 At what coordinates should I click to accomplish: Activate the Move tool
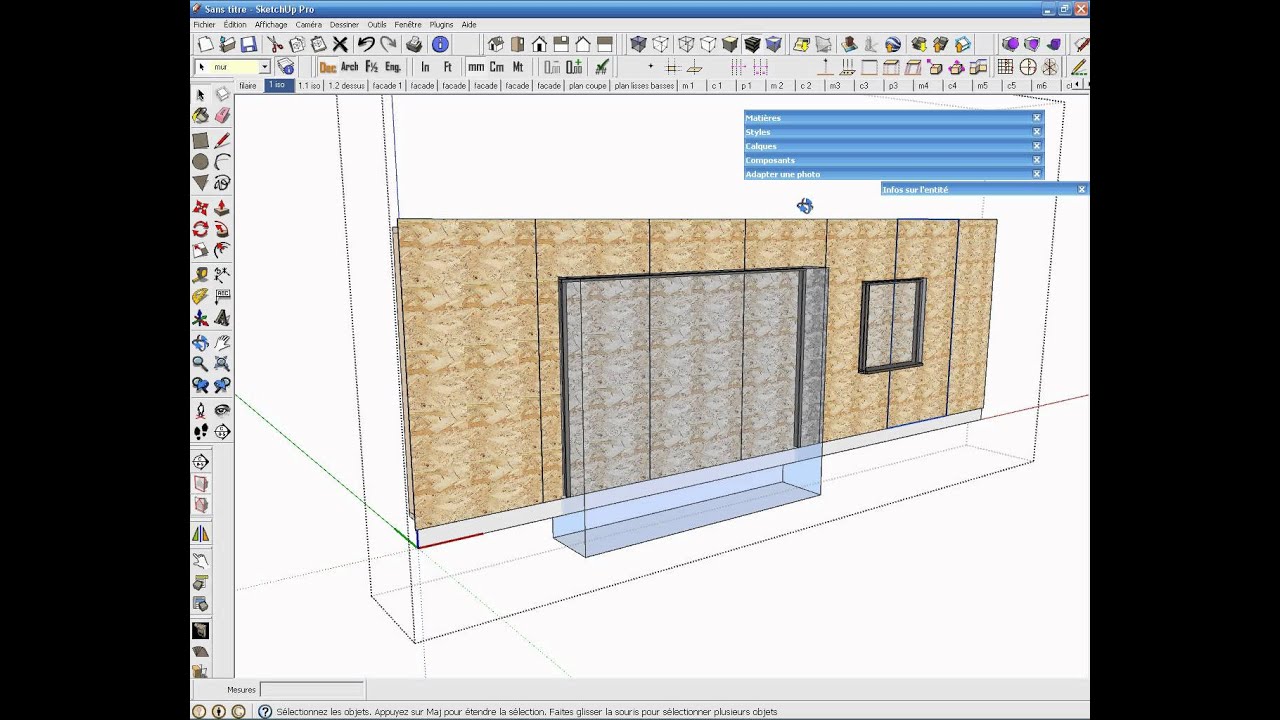pyautogui.click(x=200, y=208)
